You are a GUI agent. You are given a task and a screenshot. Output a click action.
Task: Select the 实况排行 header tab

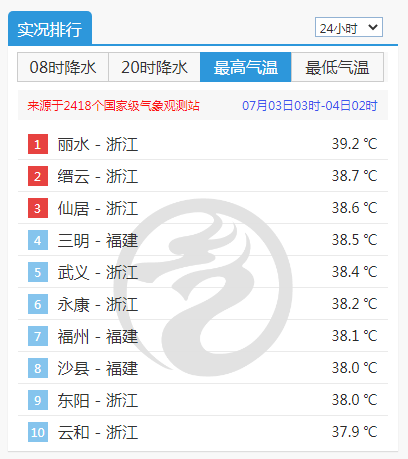click(50, 28)
